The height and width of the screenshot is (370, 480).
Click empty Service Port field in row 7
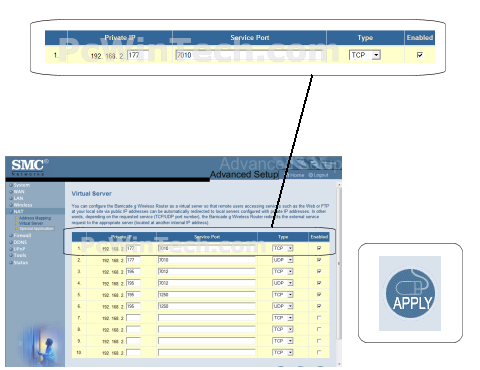(207, 318)
